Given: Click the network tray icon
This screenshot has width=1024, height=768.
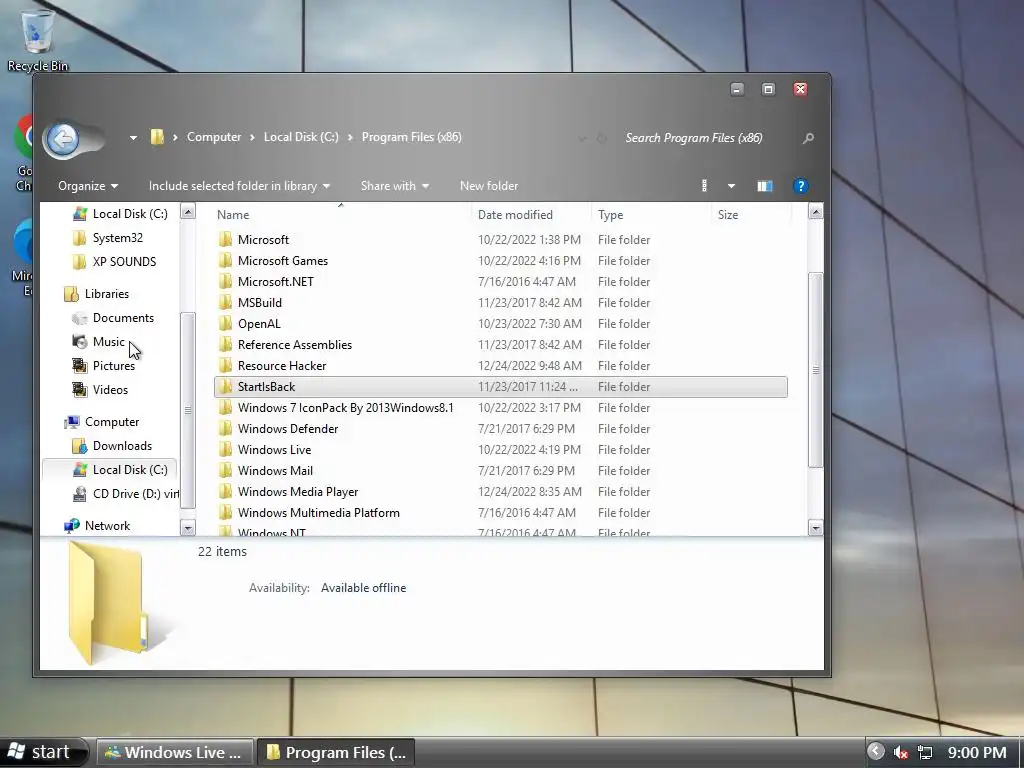Looking at the screenshot, I should (925, 753).
